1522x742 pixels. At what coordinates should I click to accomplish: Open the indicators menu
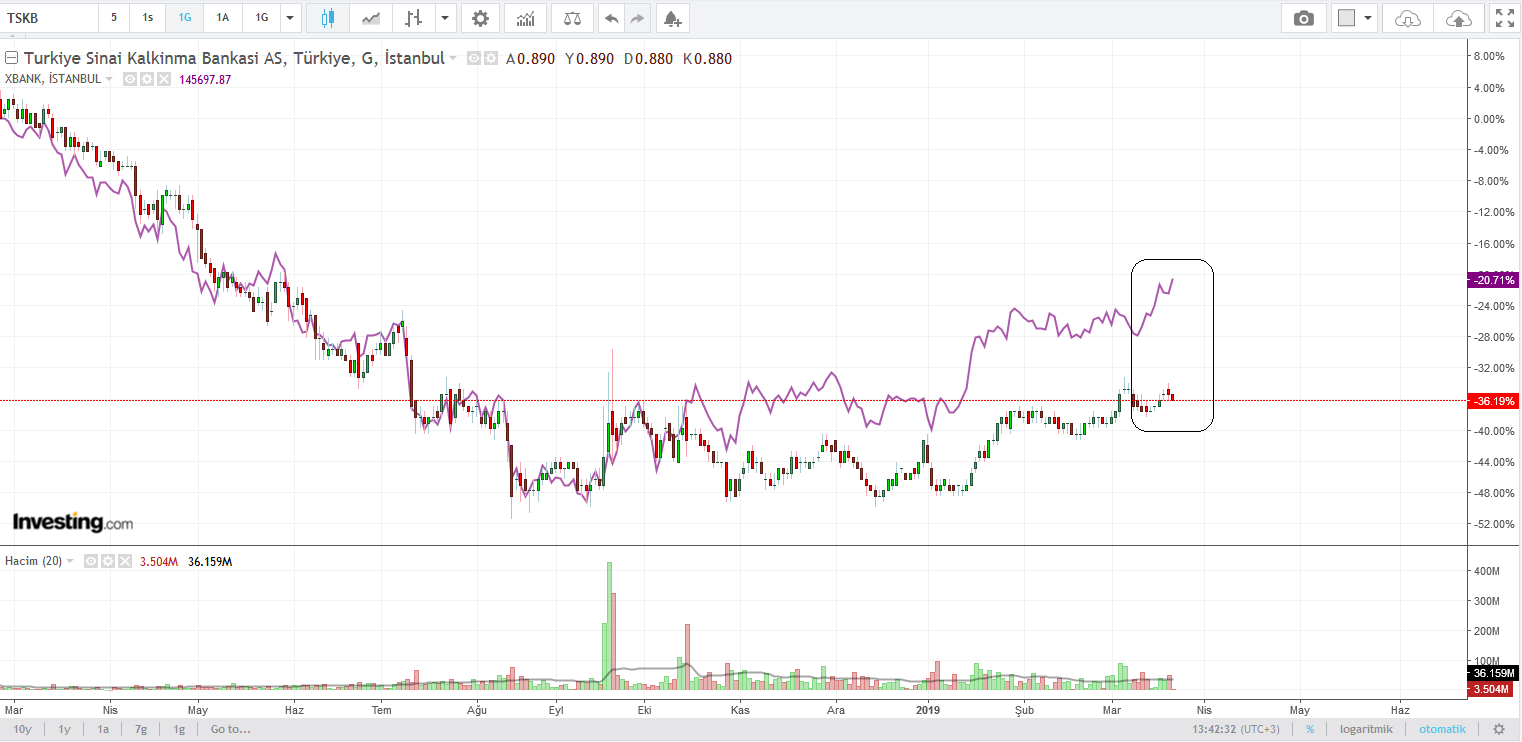click(x=525, y=18)
